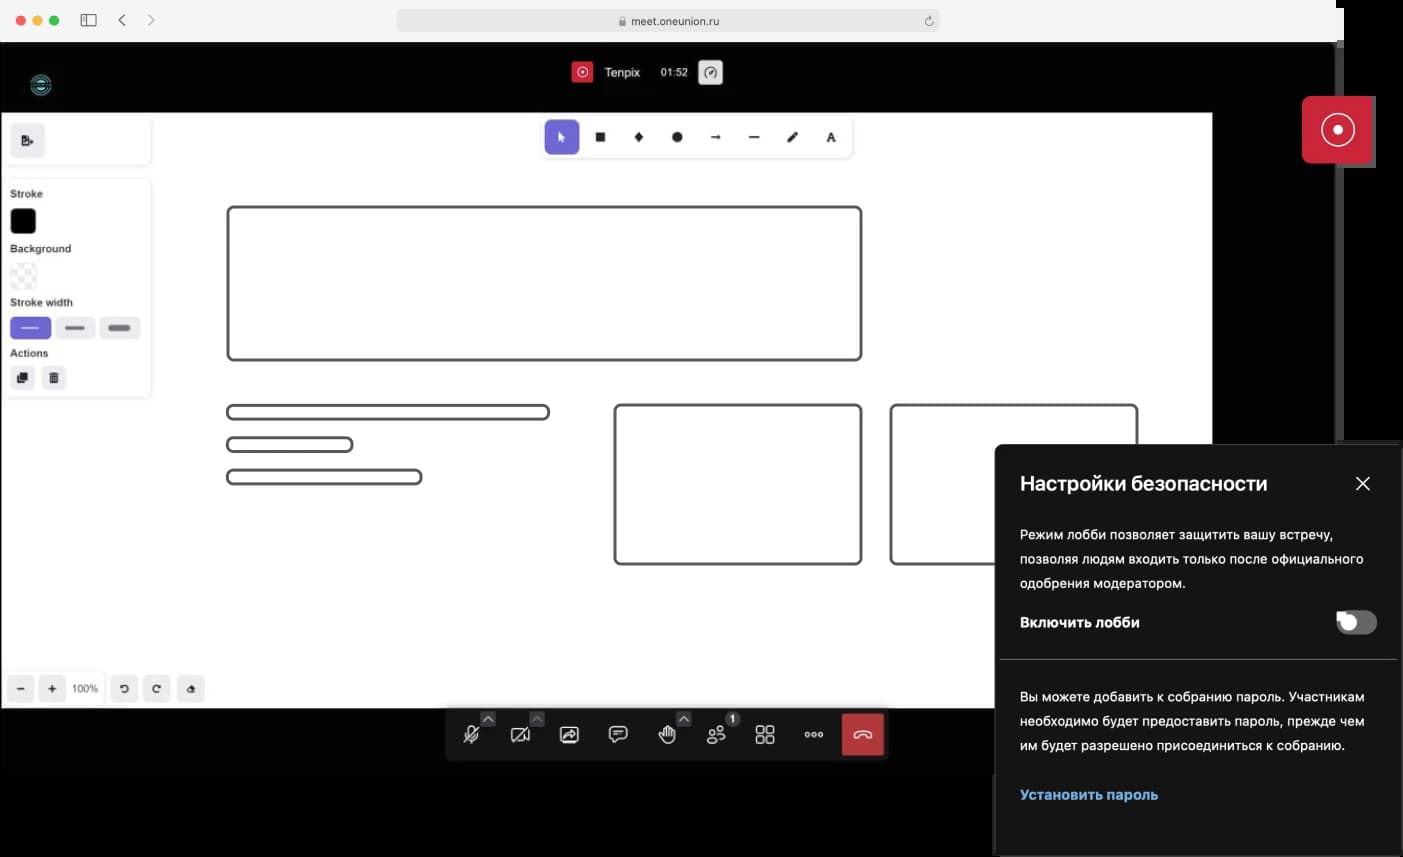
Task: Select the longest rounded bar shape
Action: tap(388, 412)
